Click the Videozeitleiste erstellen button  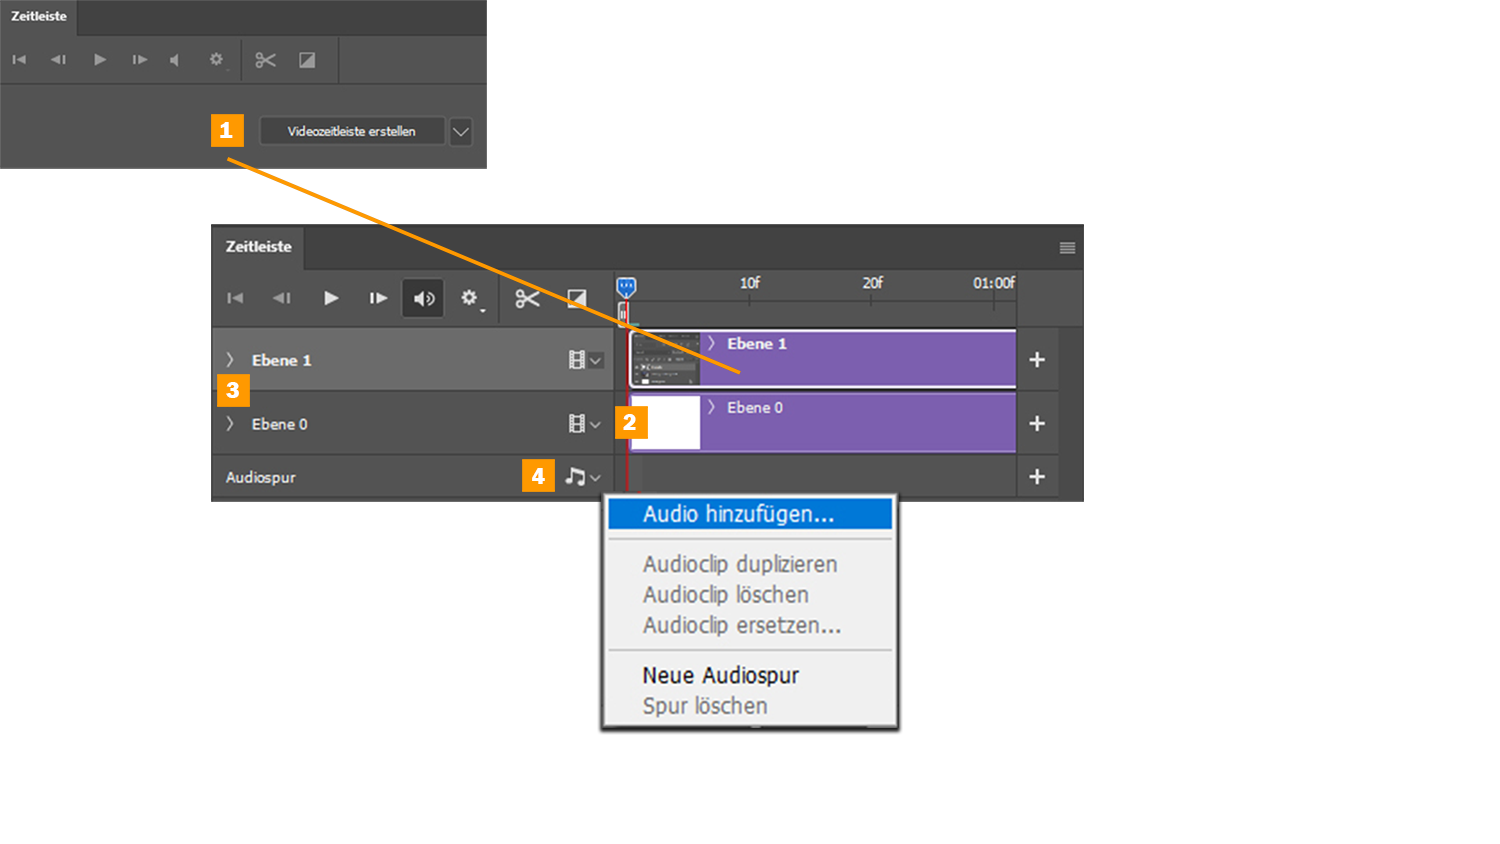click(351, 131)
